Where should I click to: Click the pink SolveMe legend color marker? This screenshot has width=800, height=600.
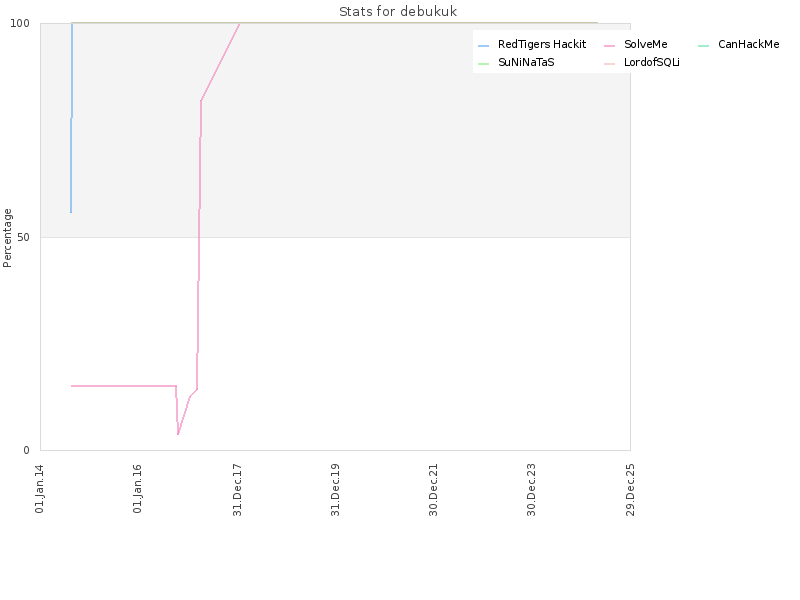click(609, 46)
